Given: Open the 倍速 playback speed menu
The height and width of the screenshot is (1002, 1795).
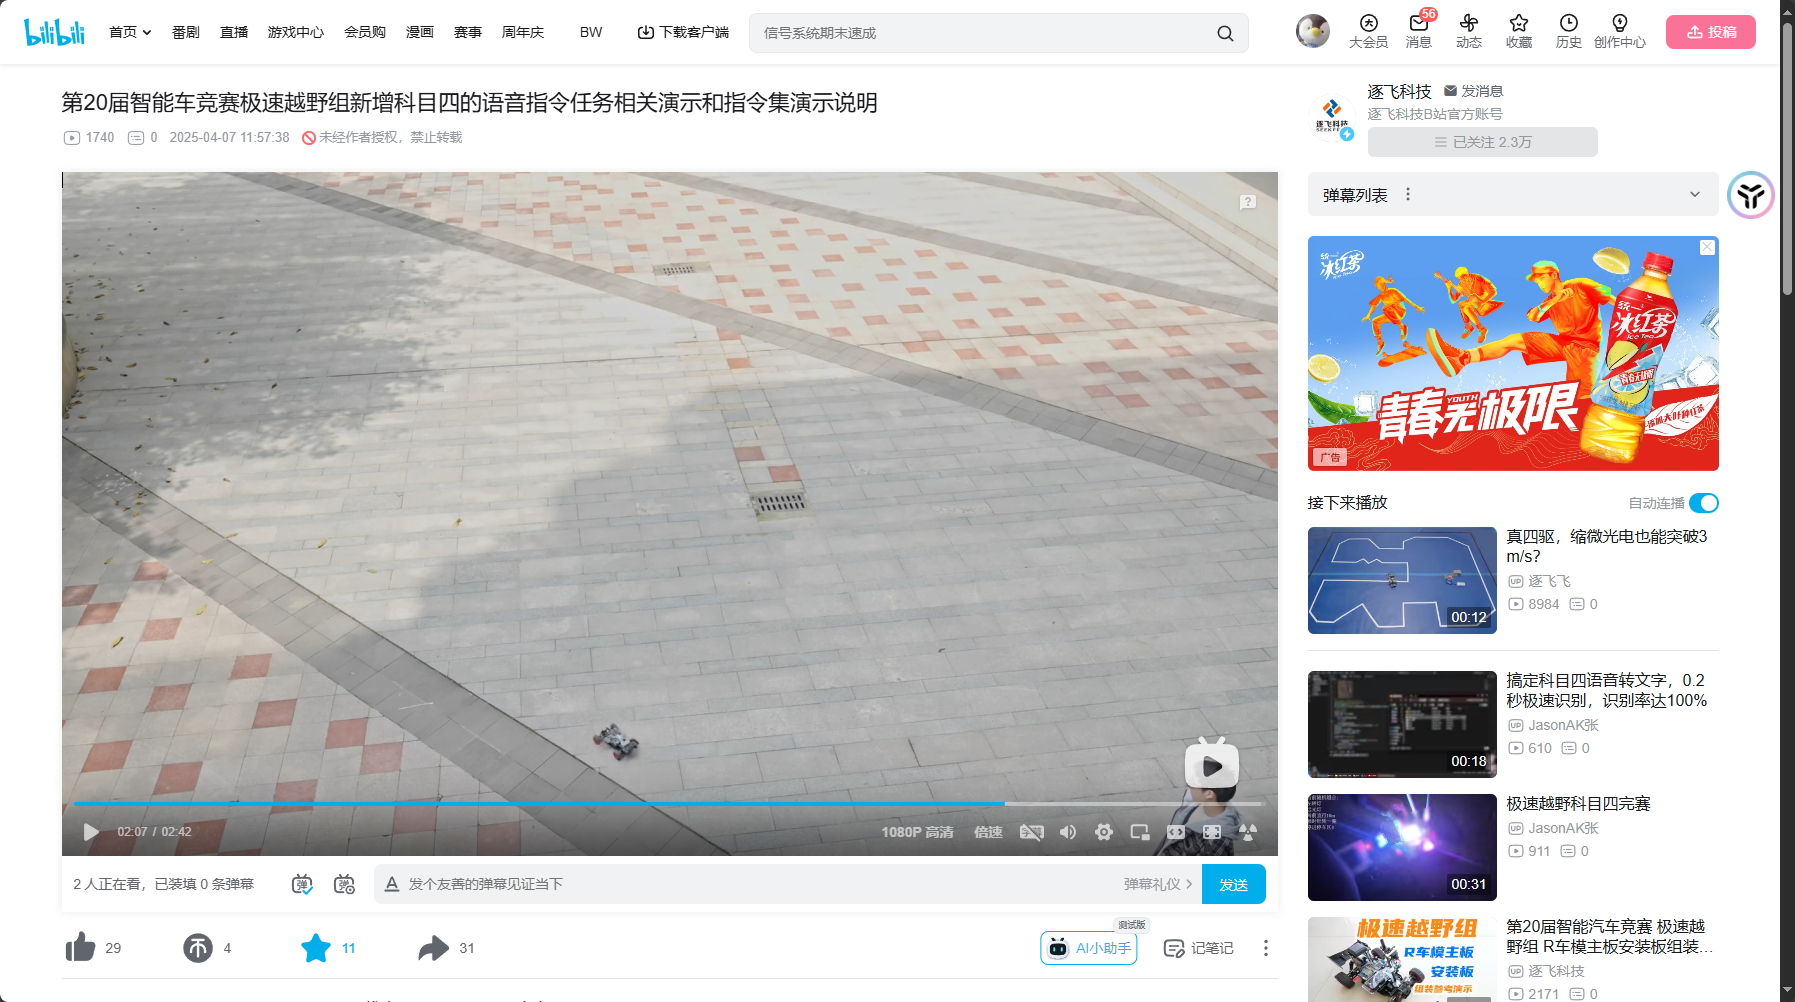Looking at the screenshot, I should point(988,832).
